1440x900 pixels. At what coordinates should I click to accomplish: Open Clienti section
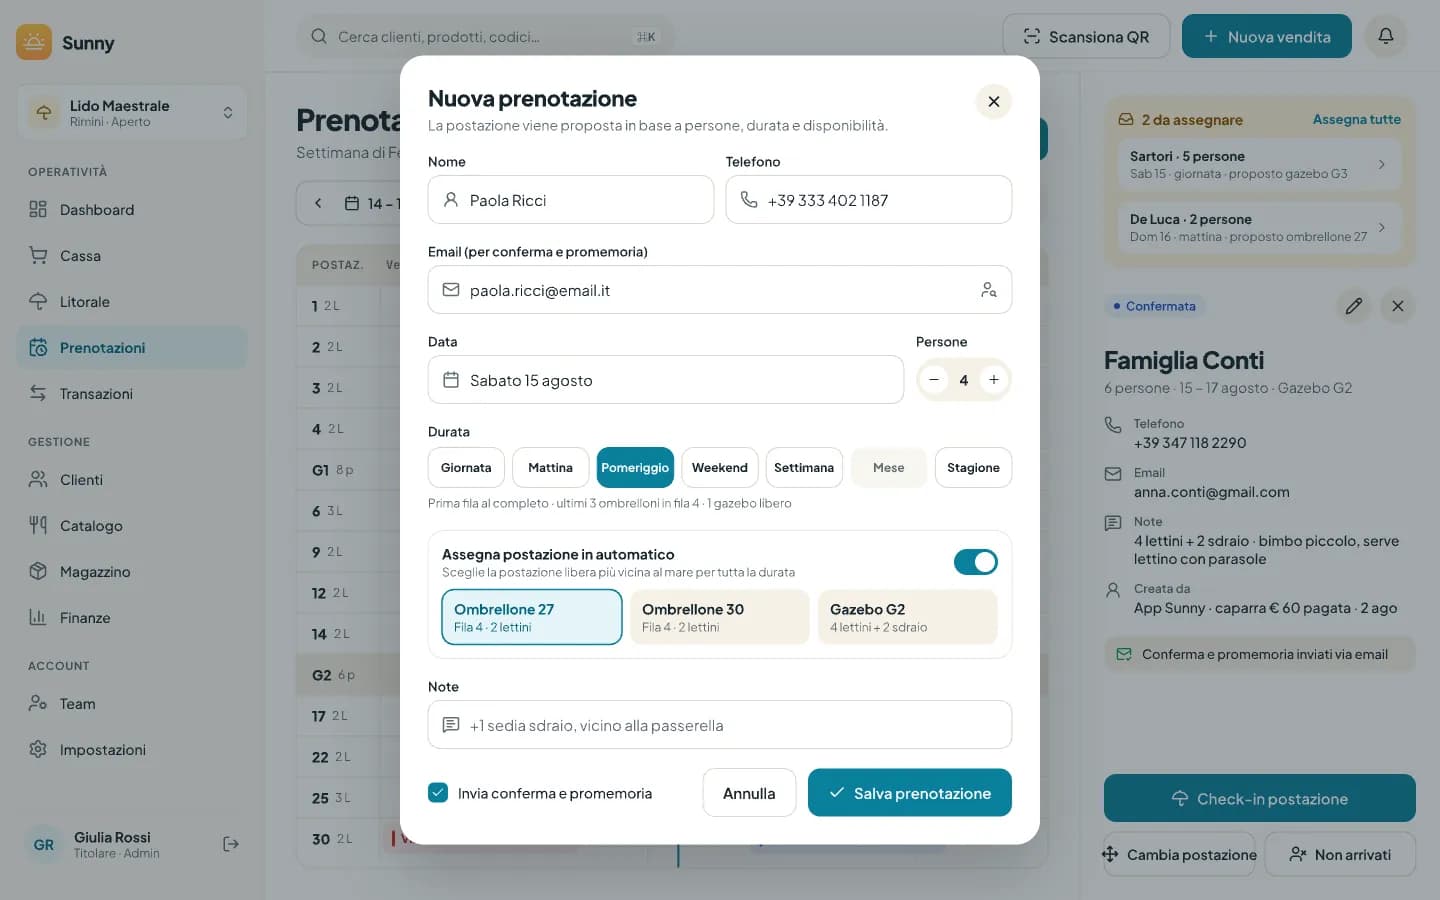tap(132, 480)
